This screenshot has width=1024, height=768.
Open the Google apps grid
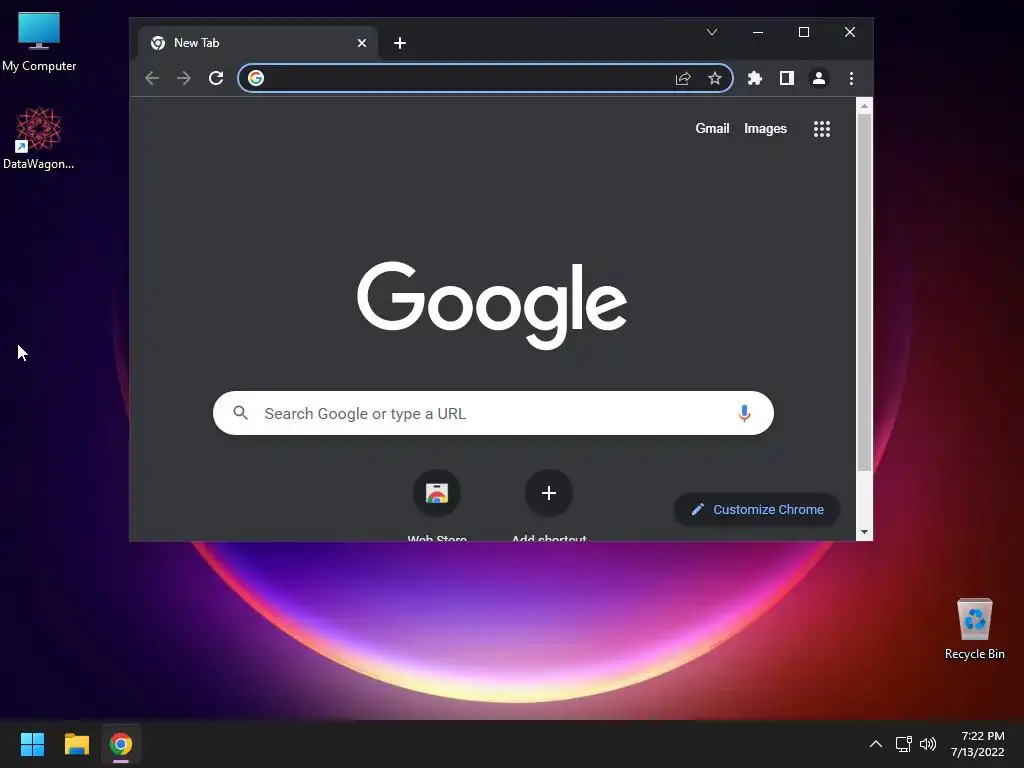822,129
